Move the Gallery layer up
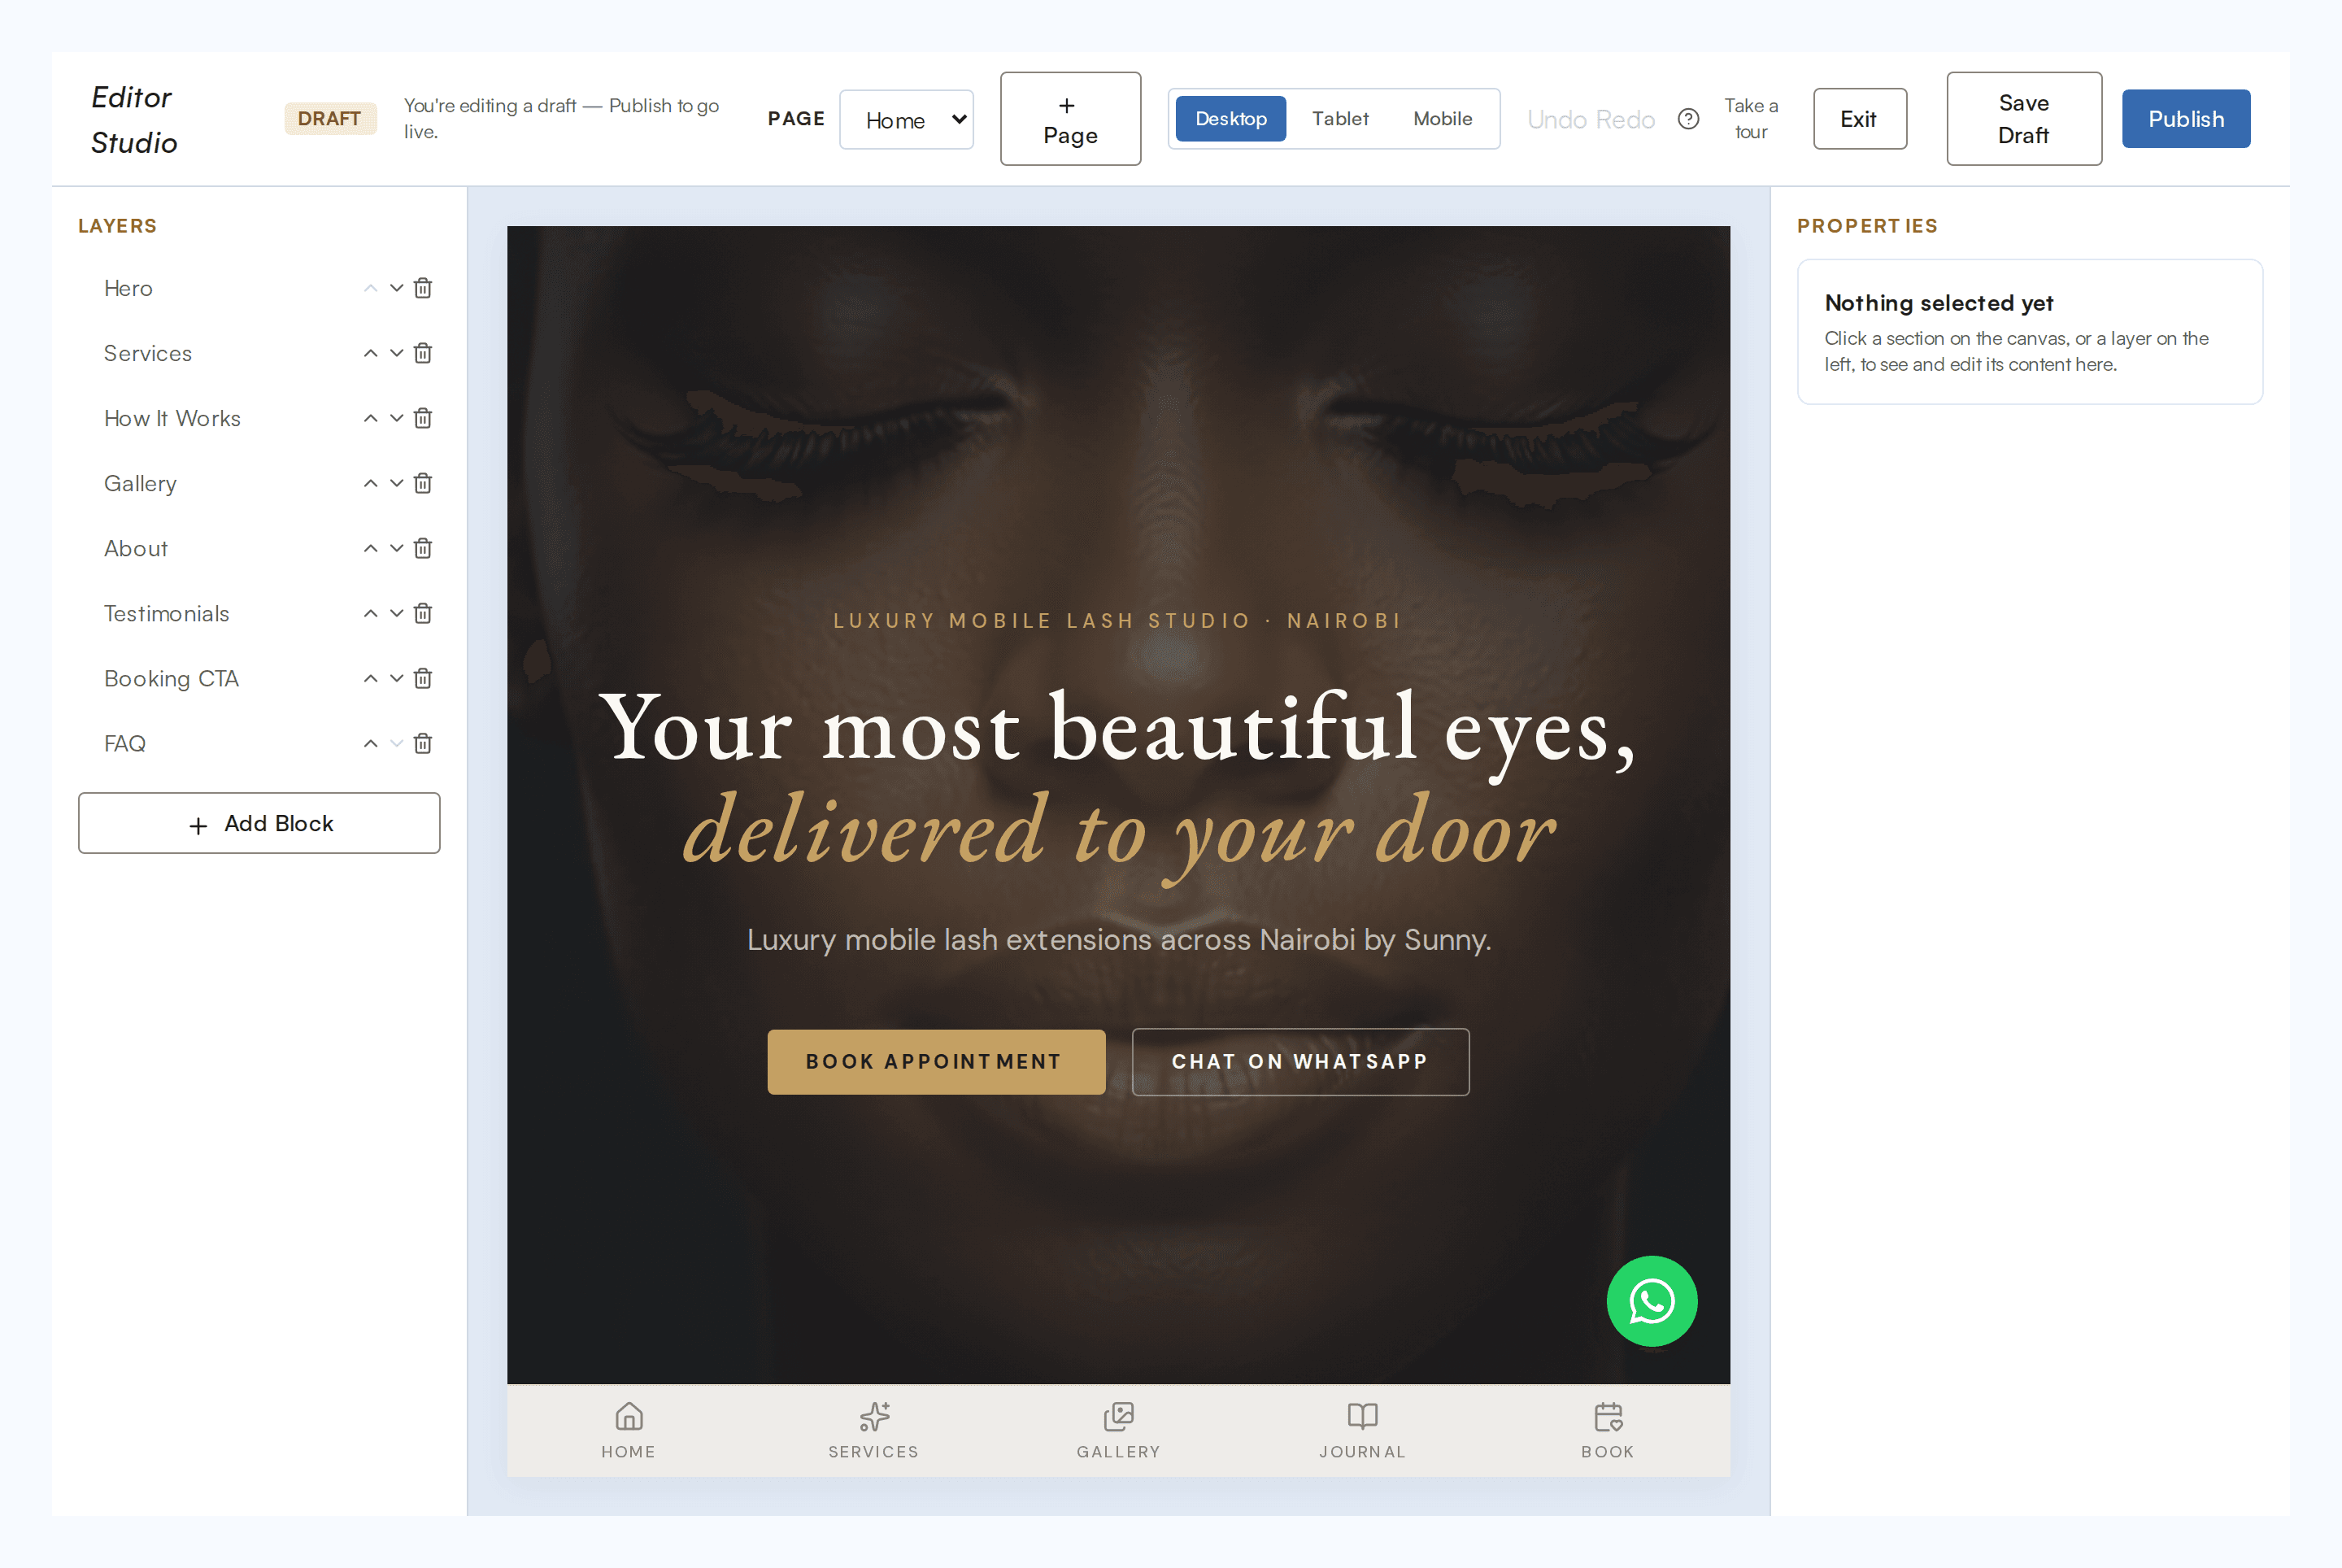 click(370, 483)
